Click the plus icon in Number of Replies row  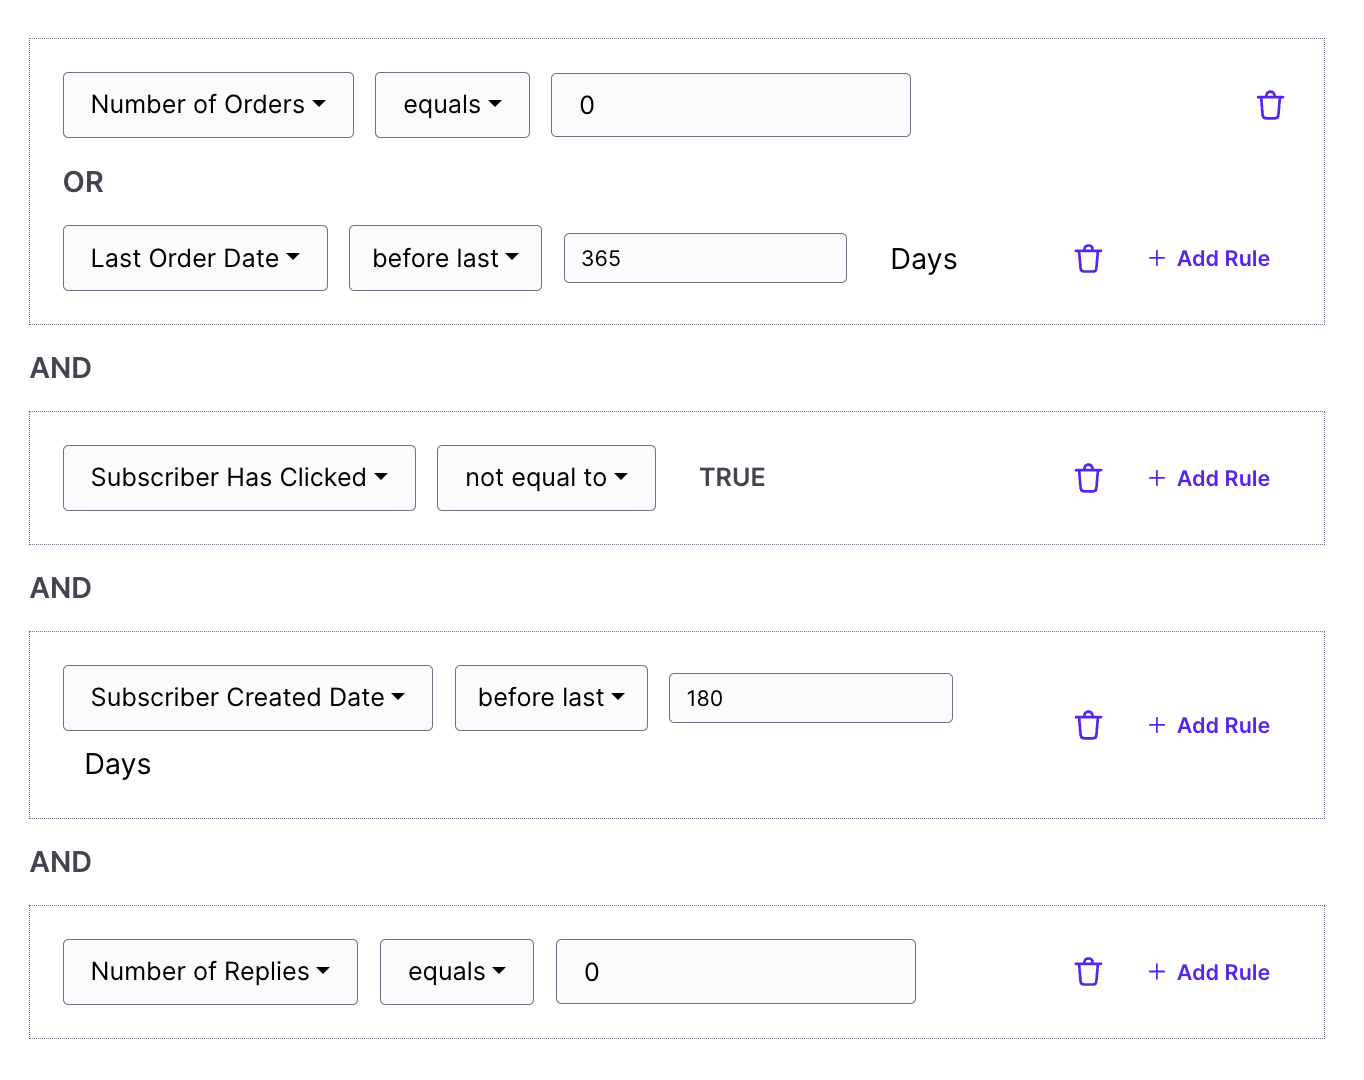[1157, 971]
